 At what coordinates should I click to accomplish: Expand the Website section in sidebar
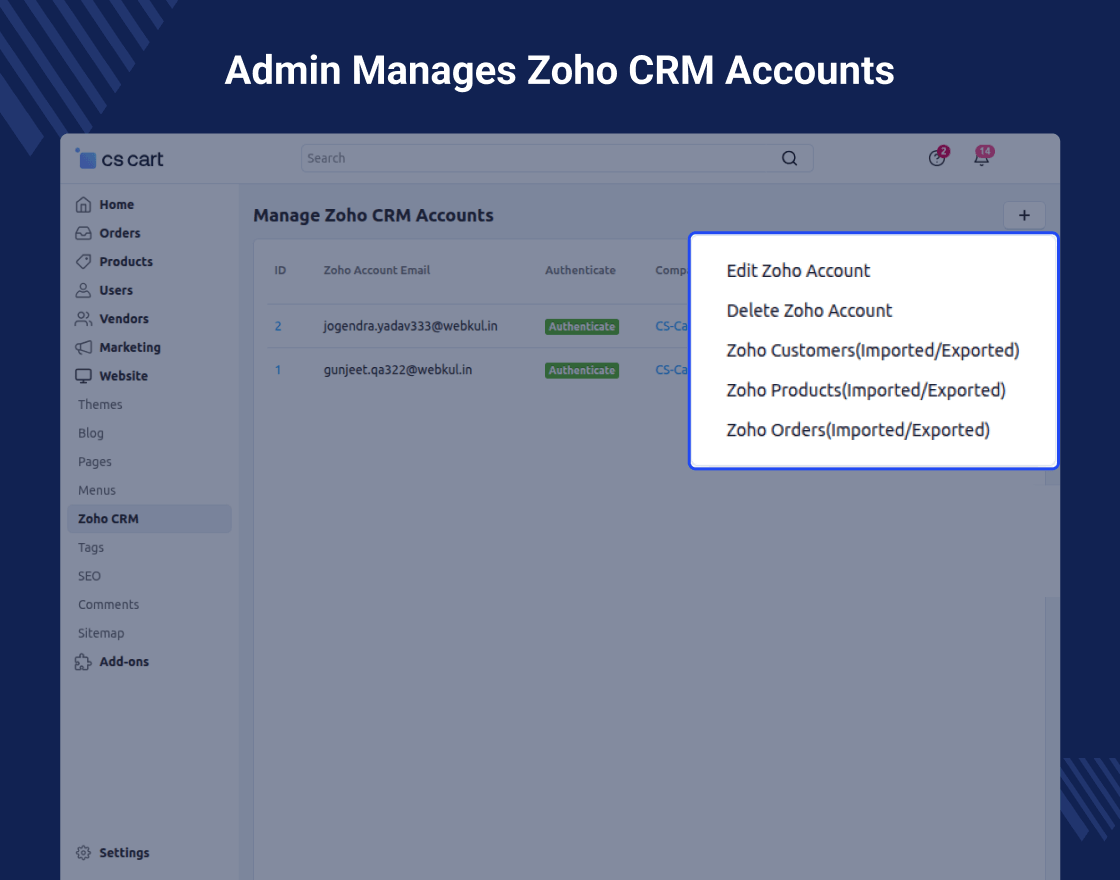click(123, 376)
